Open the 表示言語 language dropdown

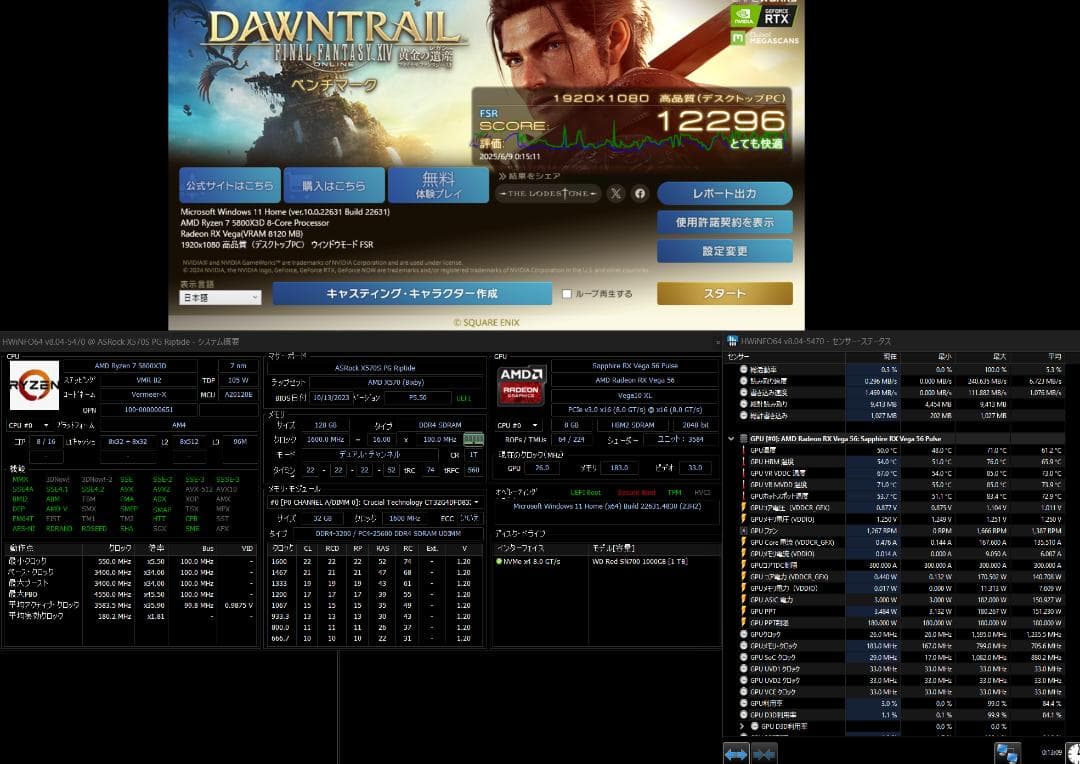pyautogui.click(x=220, y=298)
